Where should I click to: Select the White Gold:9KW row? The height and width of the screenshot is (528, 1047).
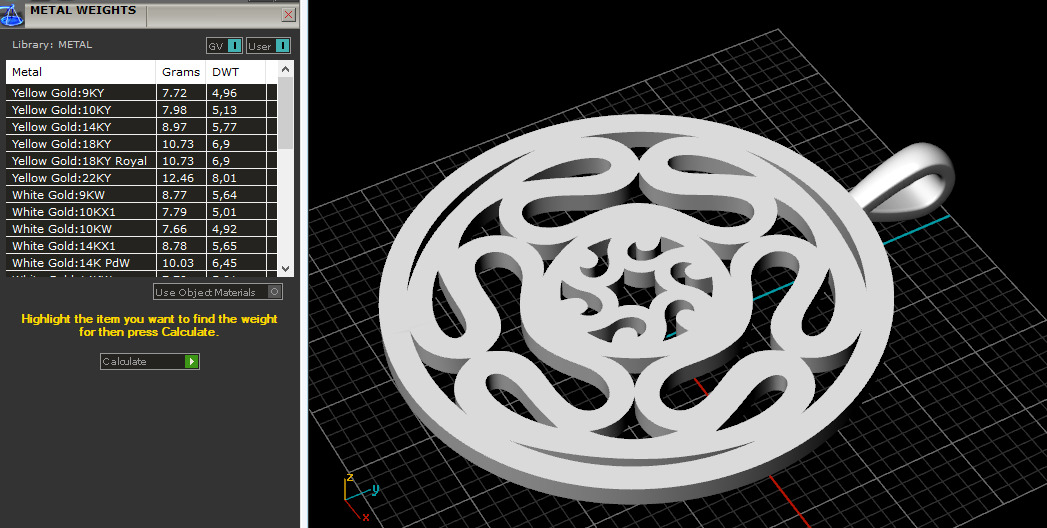click(142, 195)
